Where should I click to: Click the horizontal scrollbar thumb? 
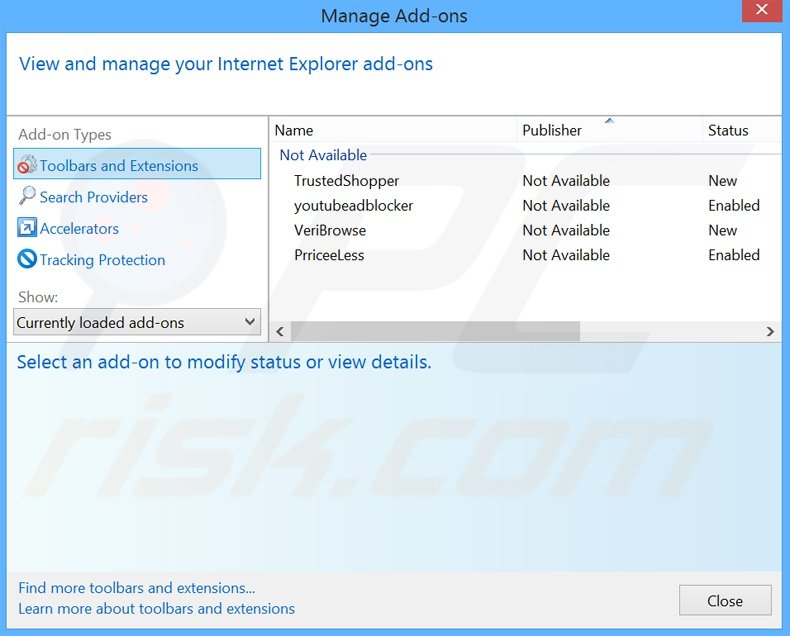pos(434,331)
